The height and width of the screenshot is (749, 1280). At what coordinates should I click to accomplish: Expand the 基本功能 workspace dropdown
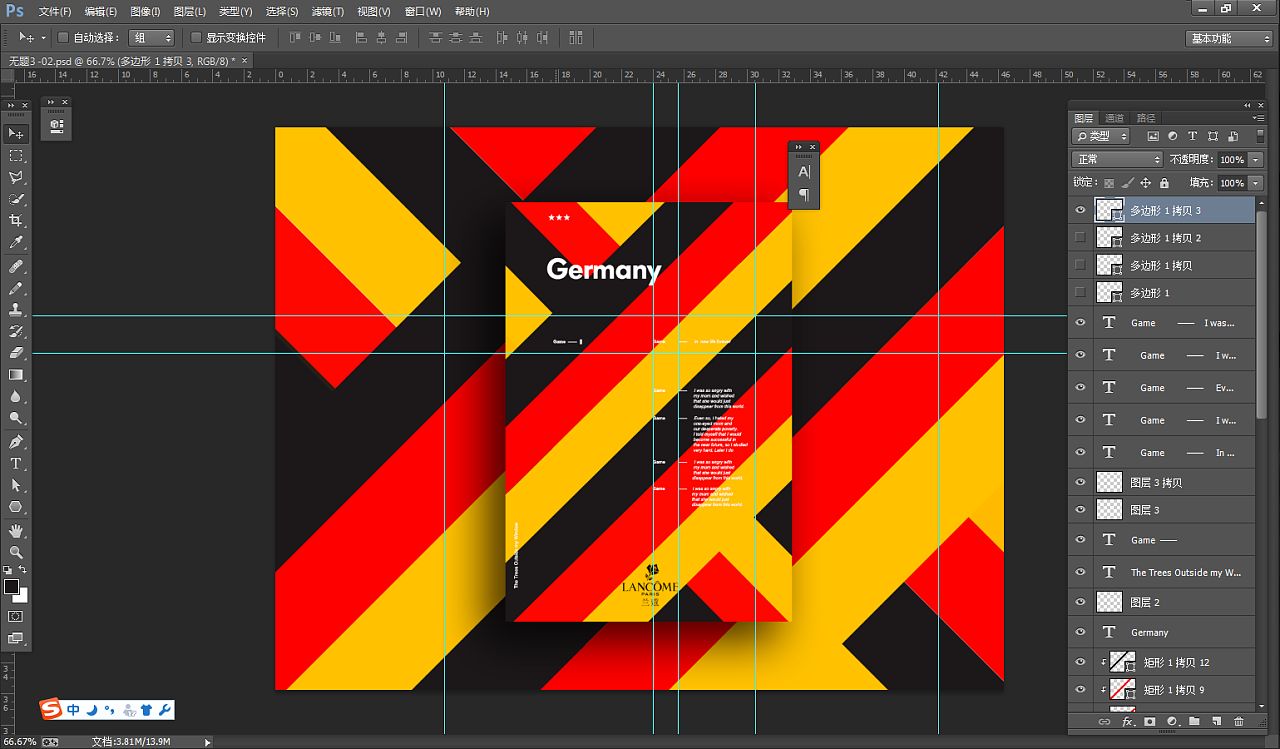click(x=1229, y=38)
